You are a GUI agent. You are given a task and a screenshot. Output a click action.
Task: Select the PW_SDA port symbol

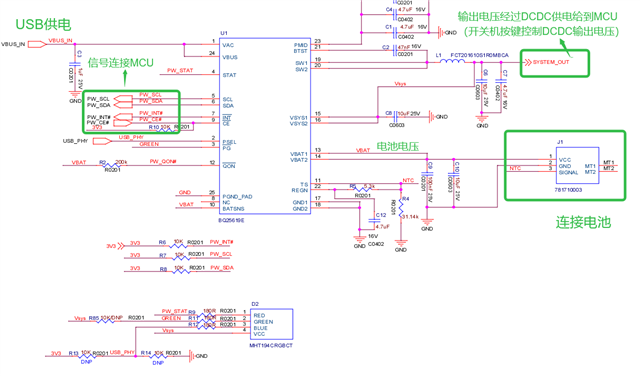click(123, 105)
